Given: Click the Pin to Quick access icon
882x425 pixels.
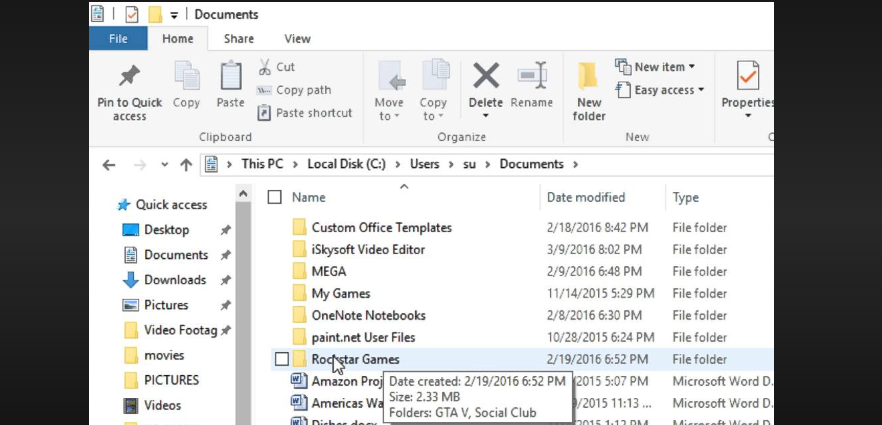Looking at the screenshot, I should 129,77.
